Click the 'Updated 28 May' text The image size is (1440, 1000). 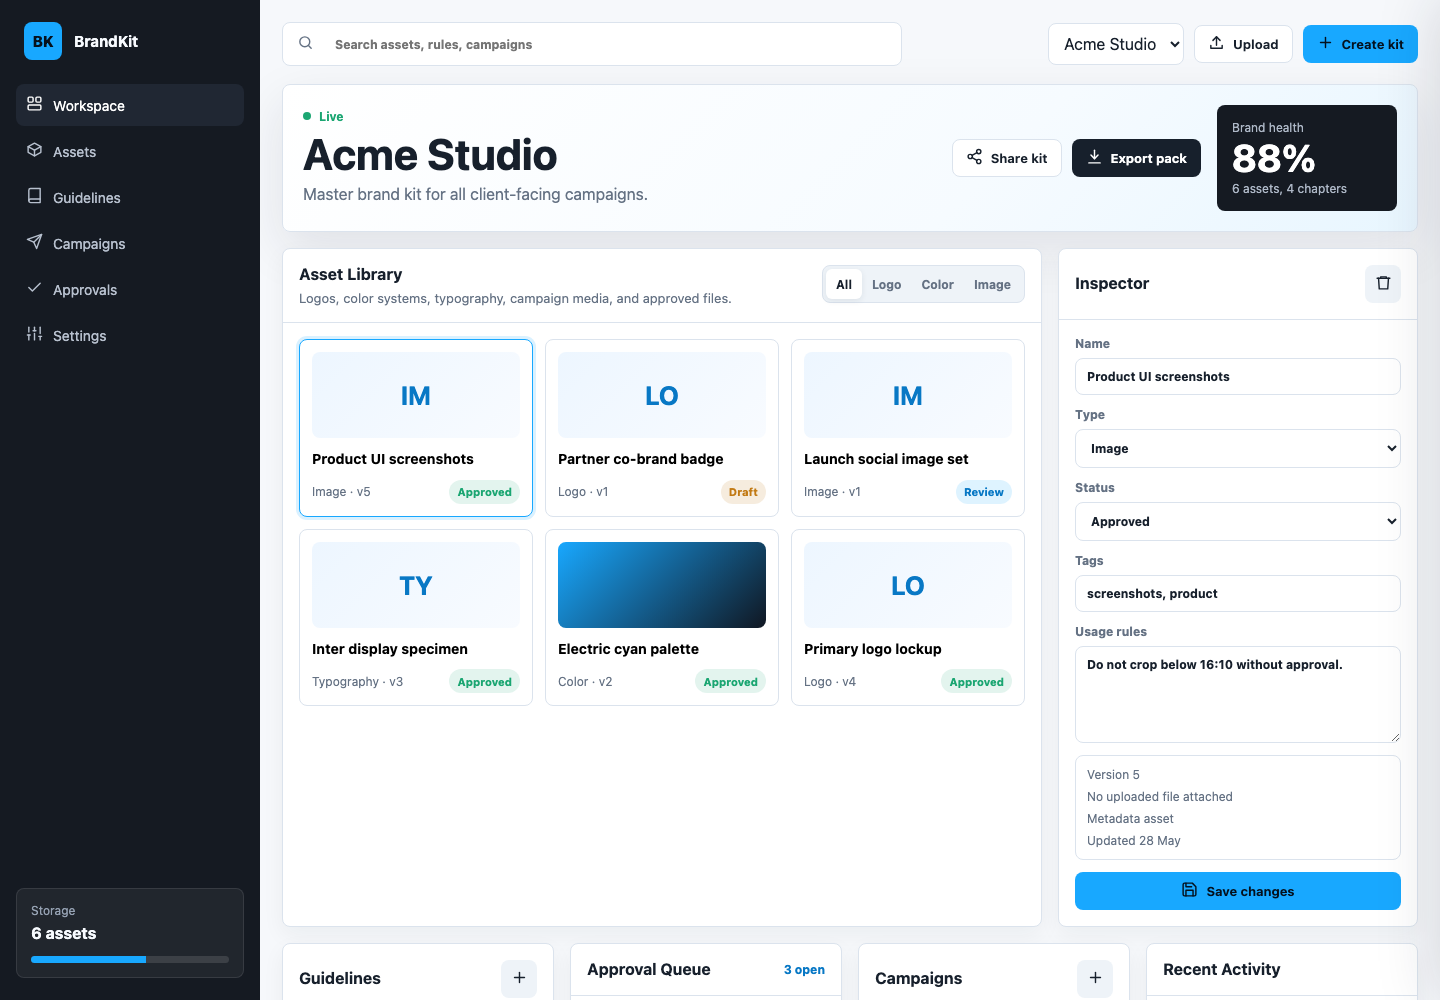[x=1134, y=841]
